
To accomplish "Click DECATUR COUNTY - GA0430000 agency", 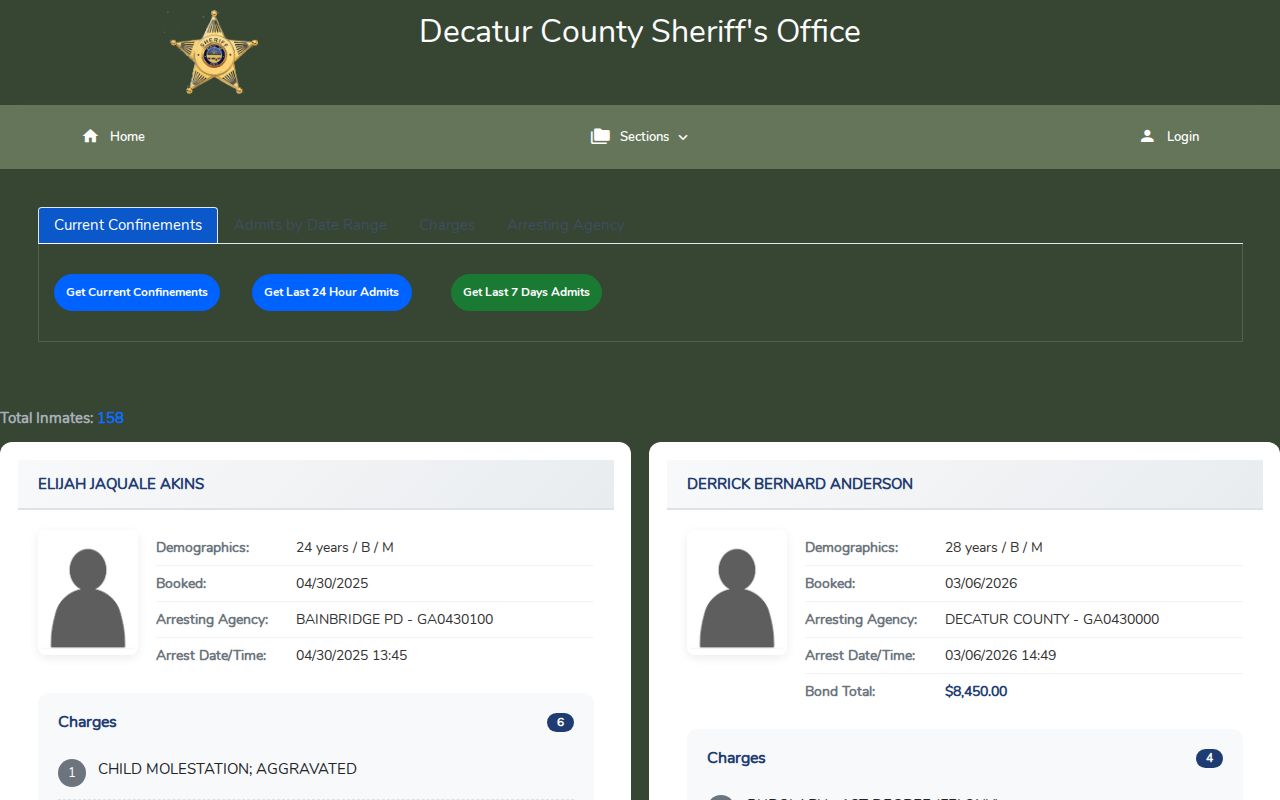I will 1052,619.
